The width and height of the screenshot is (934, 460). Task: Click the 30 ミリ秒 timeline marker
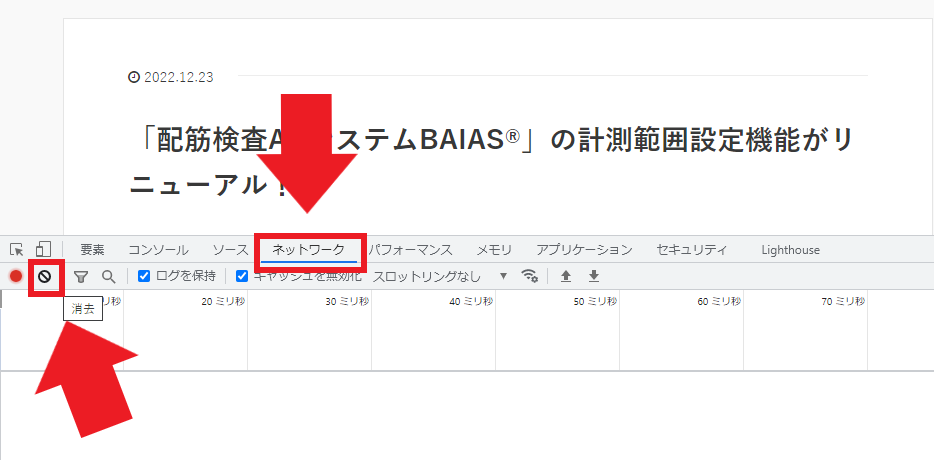(x=347, y=302)
